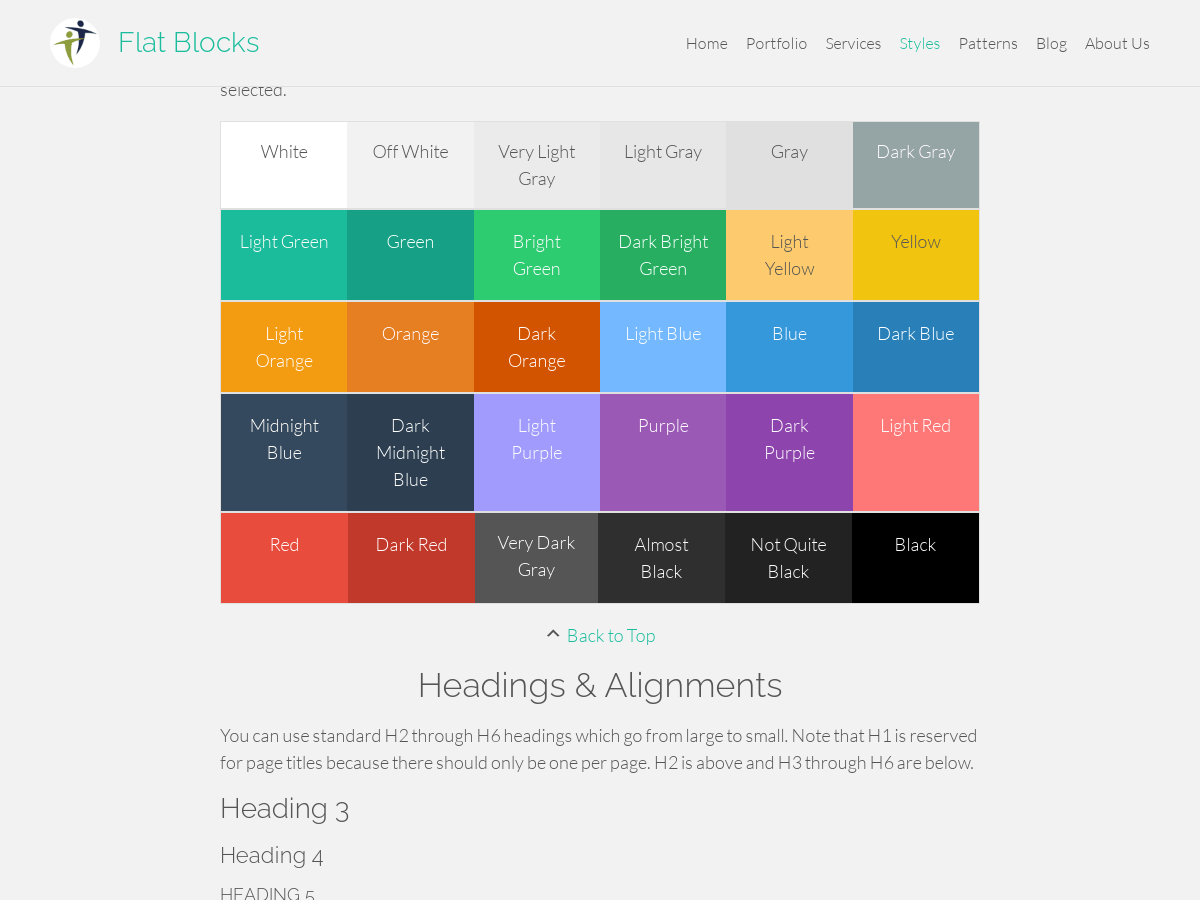Pick the Light Yellow swatch

pos(789,255)
